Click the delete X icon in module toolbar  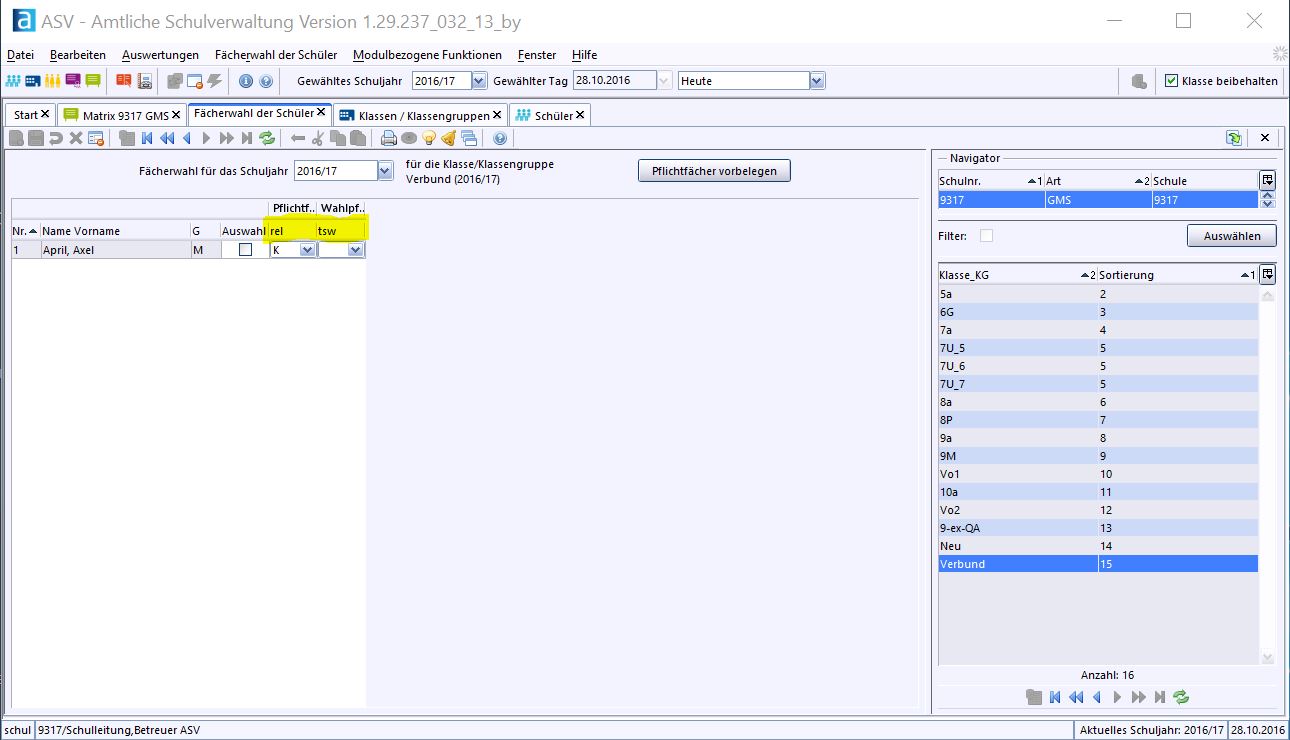[x=75, y=138]
